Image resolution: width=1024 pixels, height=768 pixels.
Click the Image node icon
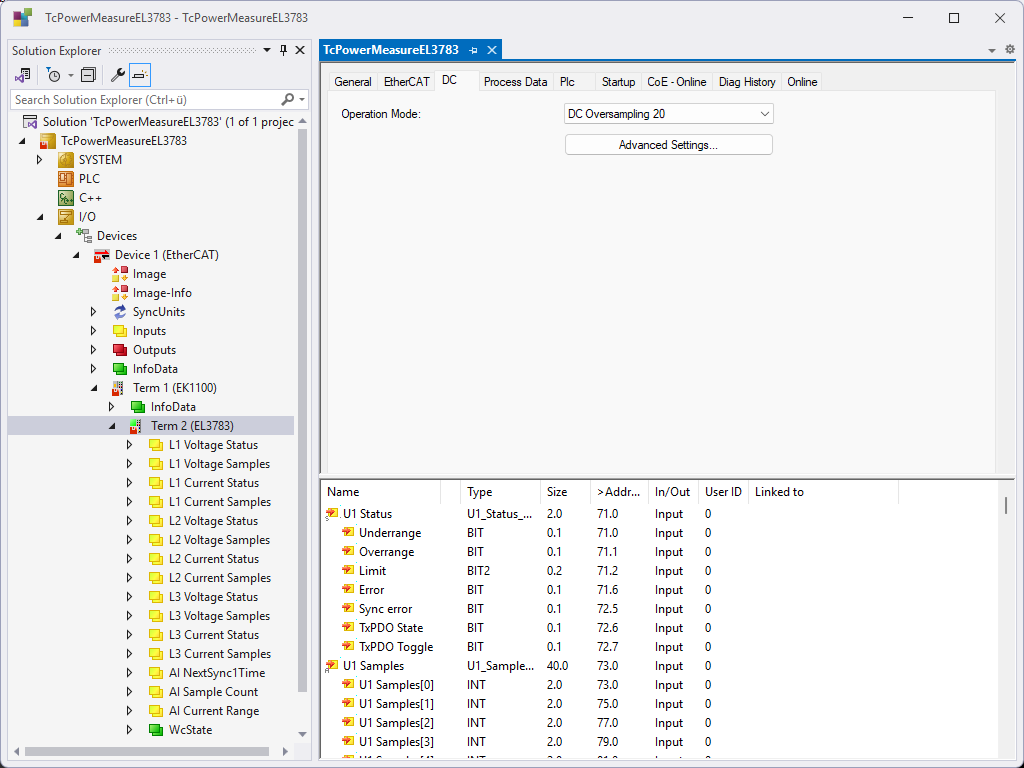click(120, 274)
